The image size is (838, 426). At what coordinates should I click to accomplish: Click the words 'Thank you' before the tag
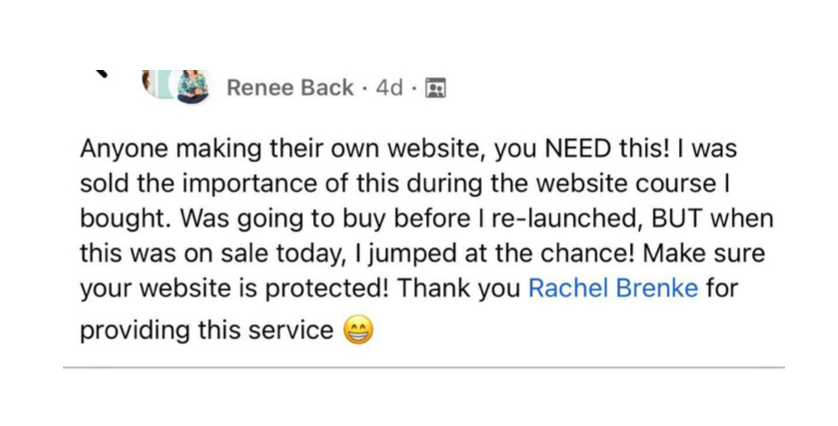coord(458,289)
